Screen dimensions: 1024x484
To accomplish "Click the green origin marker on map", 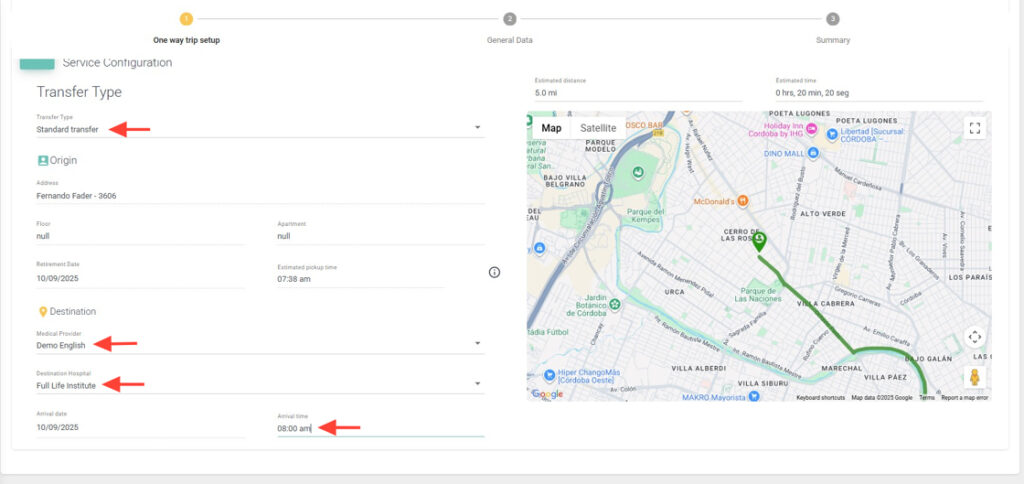I will [759, 241].
